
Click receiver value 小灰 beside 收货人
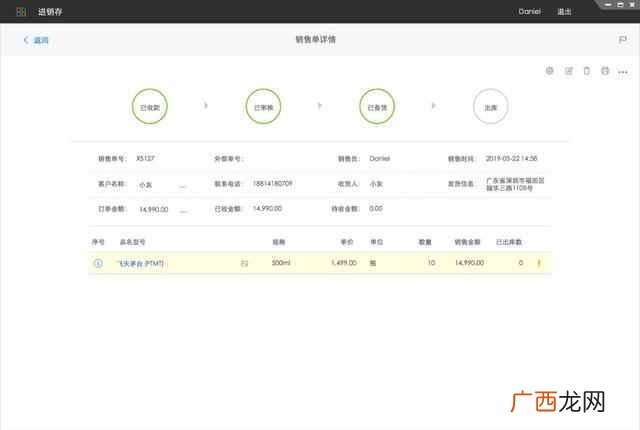click(x=376, y=184)
